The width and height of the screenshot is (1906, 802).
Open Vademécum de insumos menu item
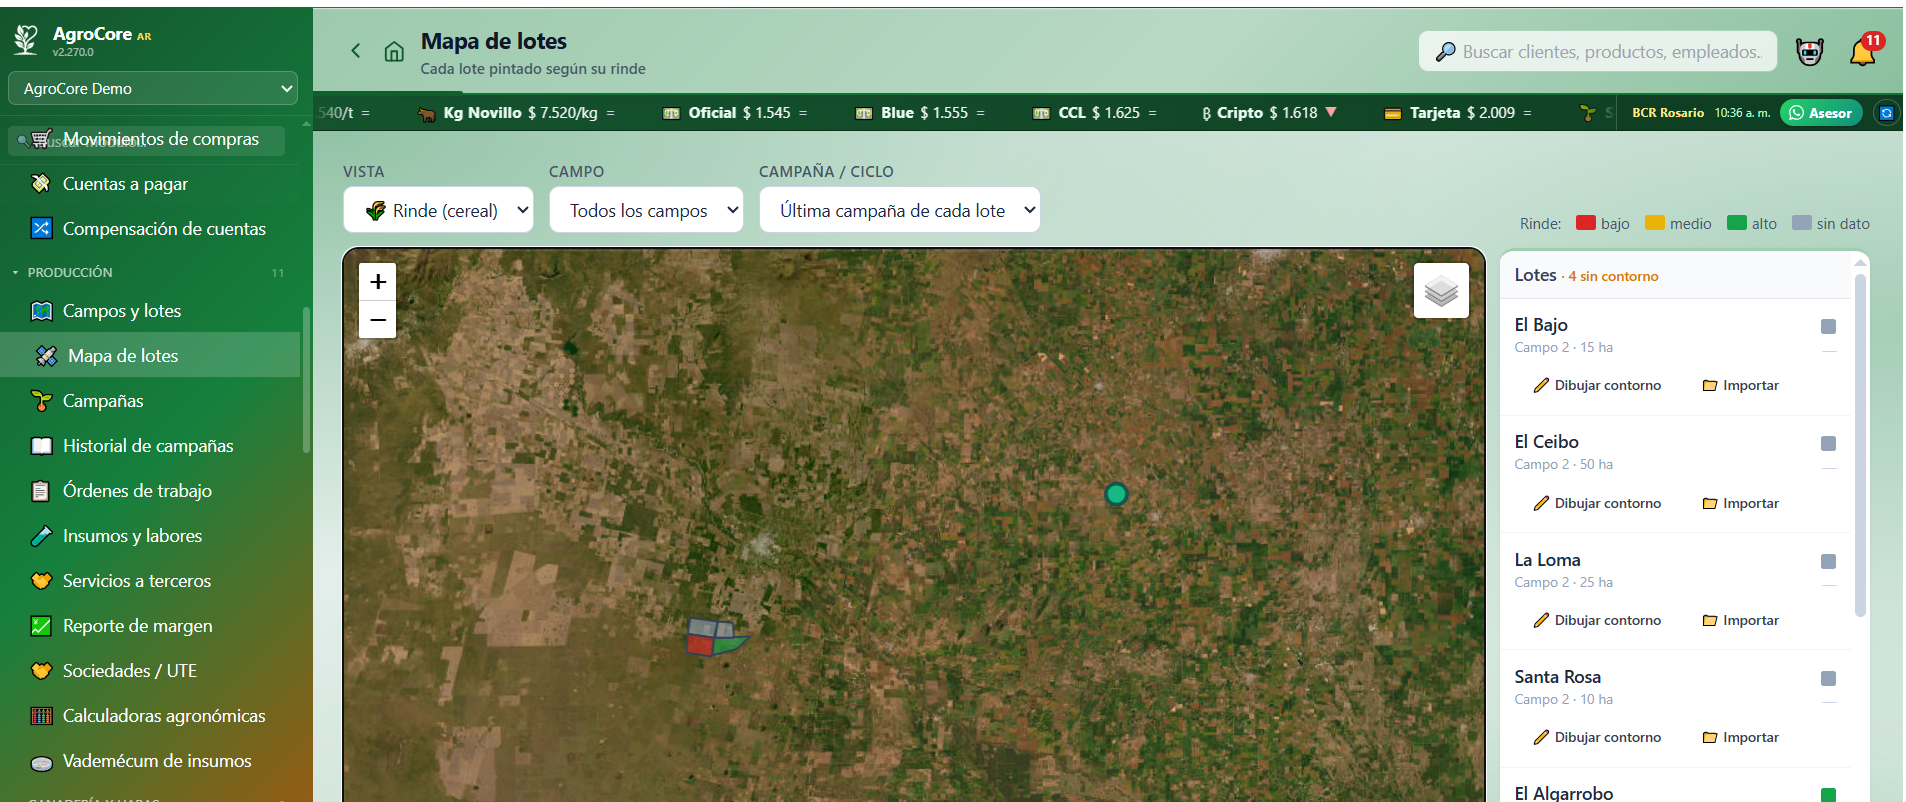[x=150, y=761]
